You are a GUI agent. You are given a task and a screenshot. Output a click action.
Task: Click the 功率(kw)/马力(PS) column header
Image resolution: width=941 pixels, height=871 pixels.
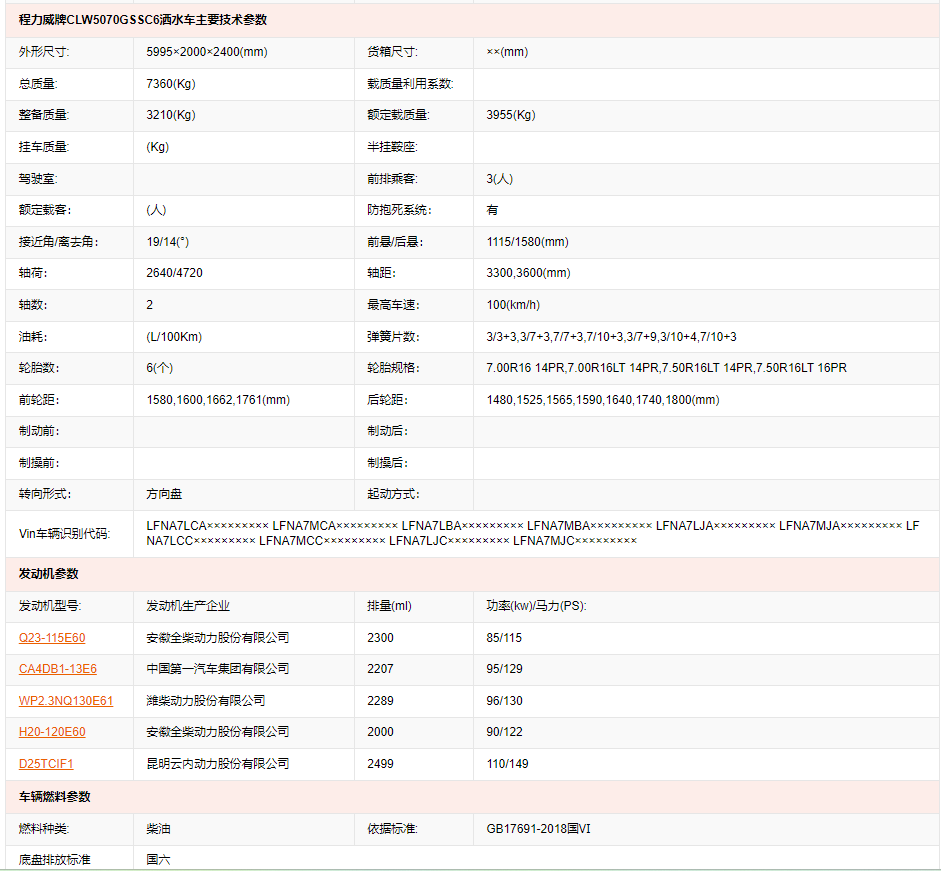coord(536,606)
